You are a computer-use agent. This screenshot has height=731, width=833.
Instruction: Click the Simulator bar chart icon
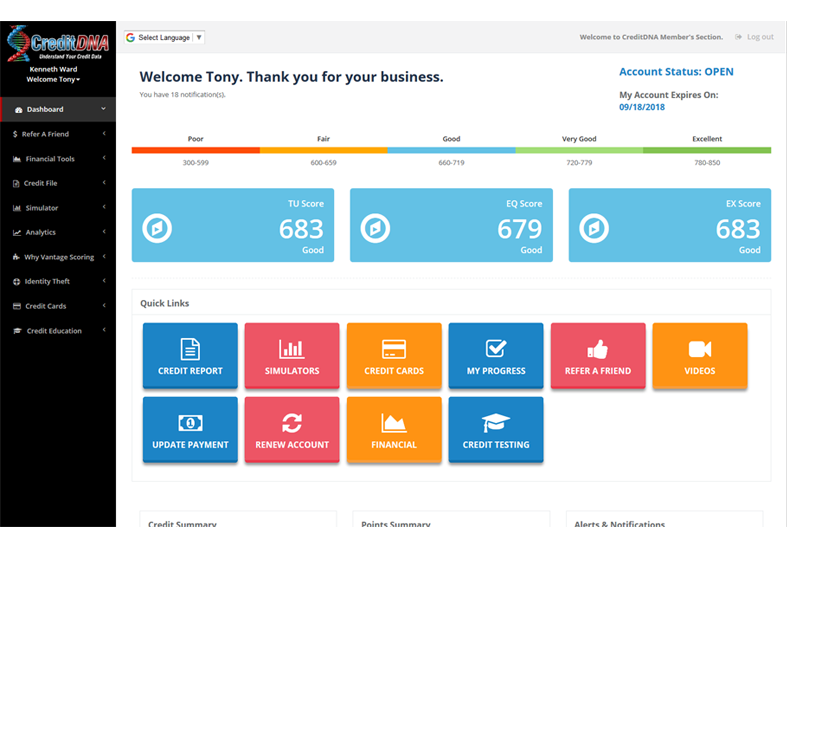click(x=17, y=208)
